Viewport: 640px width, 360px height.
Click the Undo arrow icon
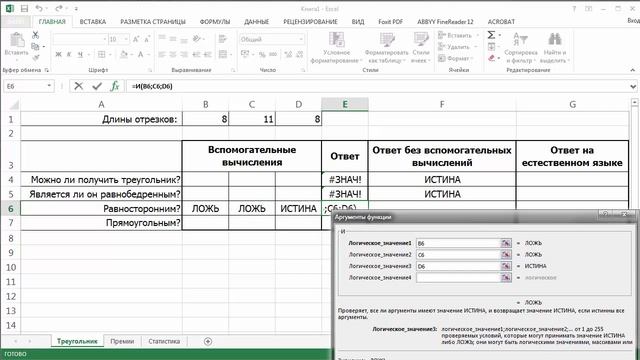click(39, 9)
